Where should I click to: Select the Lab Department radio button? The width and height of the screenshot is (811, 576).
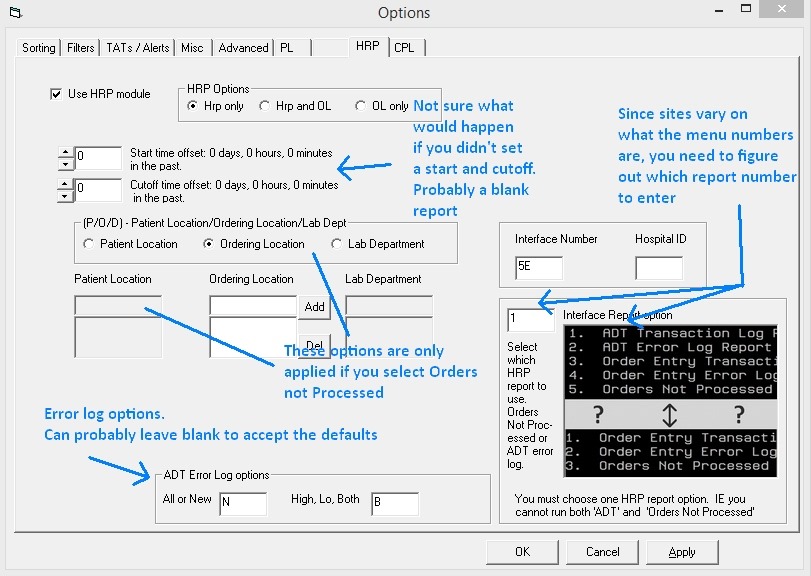337,244
